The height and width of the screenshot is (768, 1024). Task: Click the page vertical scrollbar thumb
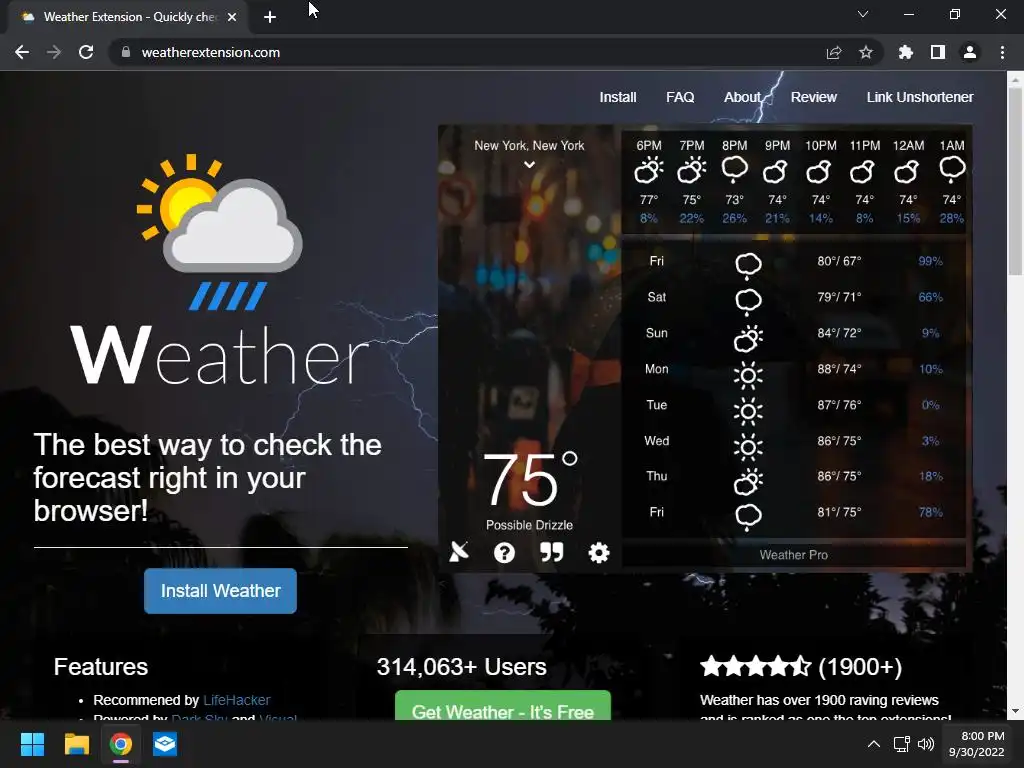pos(1015,182)
